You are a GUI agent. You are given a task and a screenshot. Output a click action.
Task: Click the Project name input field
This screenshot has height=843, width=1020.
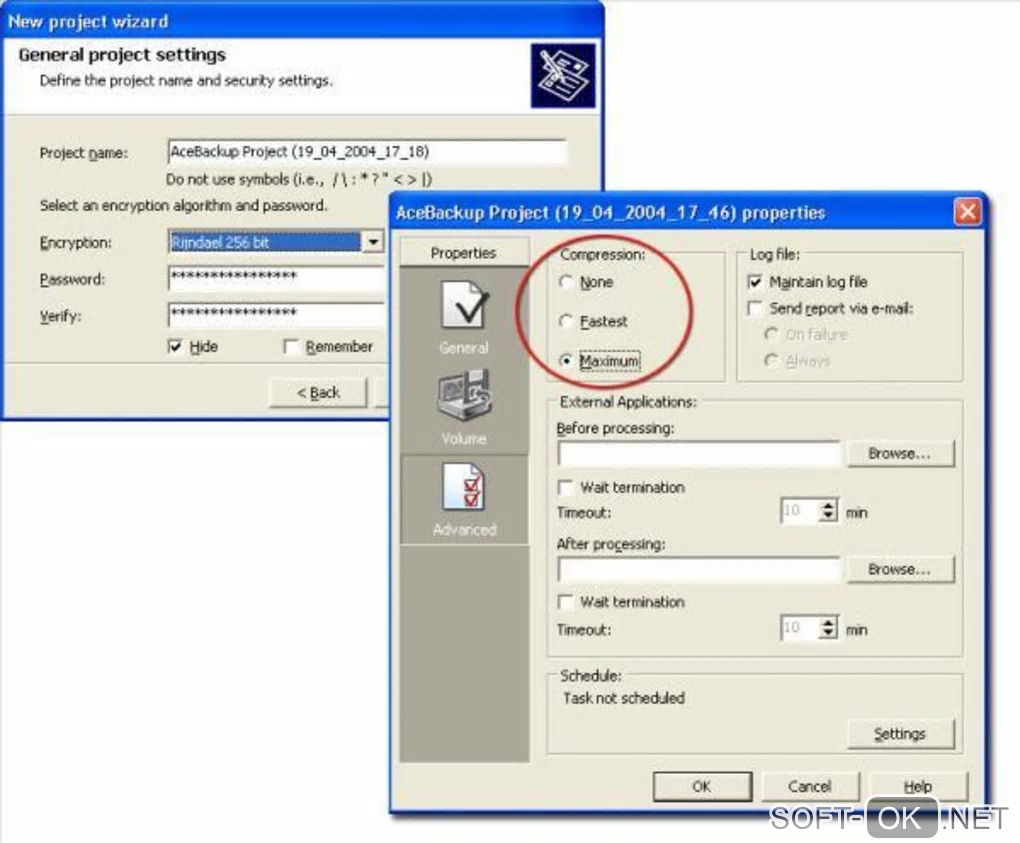[x=367, y=152]
